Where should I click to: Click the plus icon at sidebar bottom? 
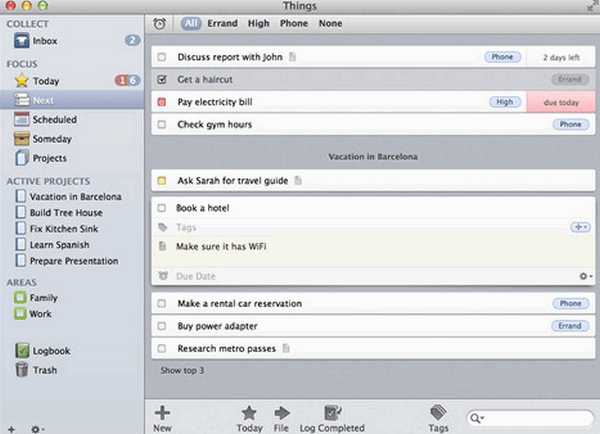pyautogui.click(x=11, y=429)
